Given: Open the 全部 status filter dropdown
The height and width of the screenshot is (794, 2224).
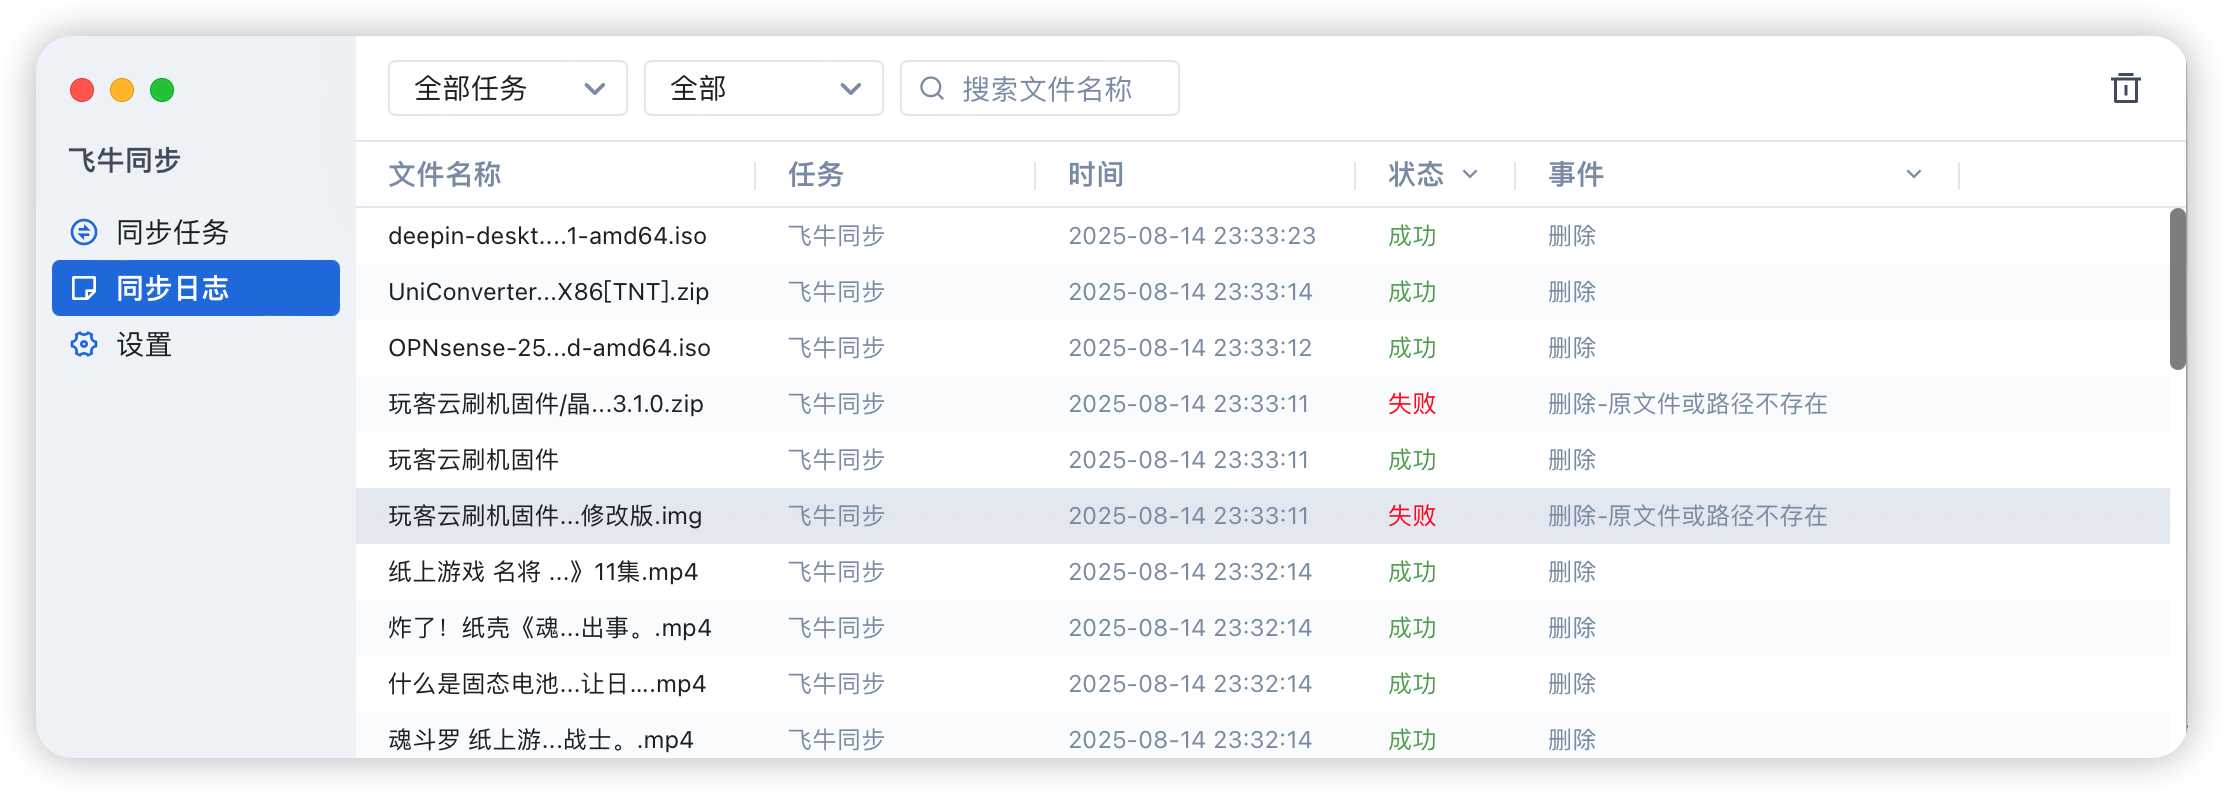Looking at the screenshot, I should 763,88.
